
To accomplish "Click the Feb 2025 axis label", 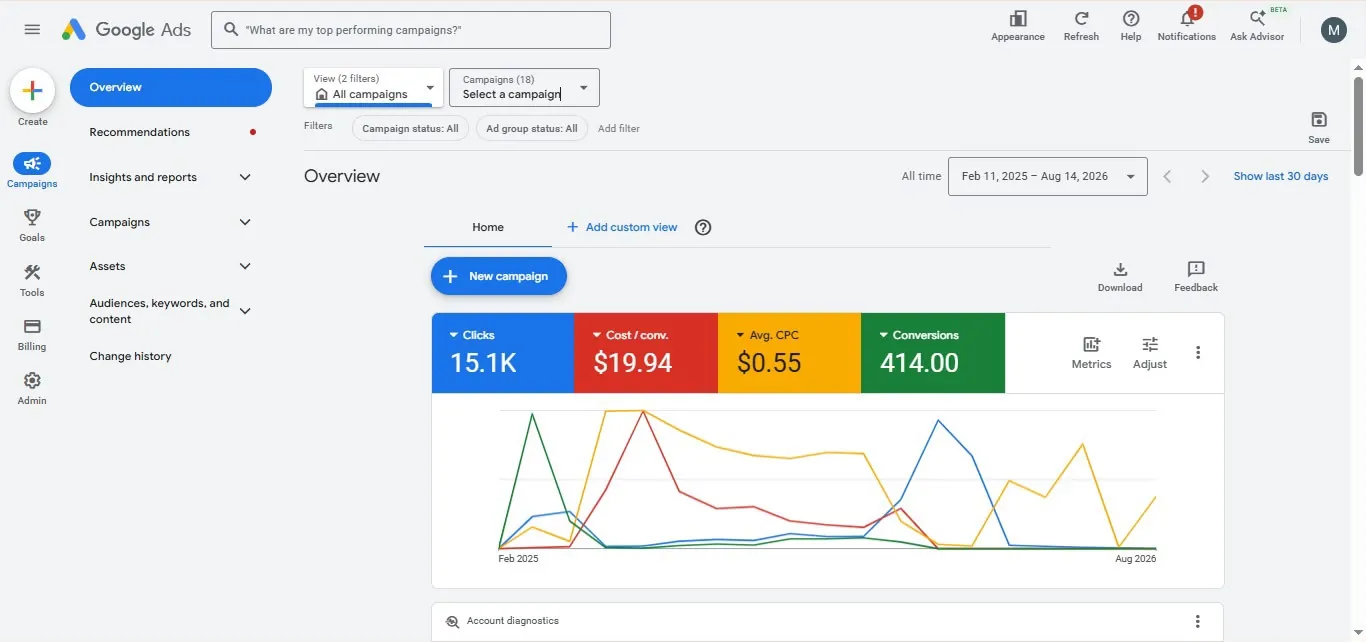I will pyautogui.click(x=518, y=559).
